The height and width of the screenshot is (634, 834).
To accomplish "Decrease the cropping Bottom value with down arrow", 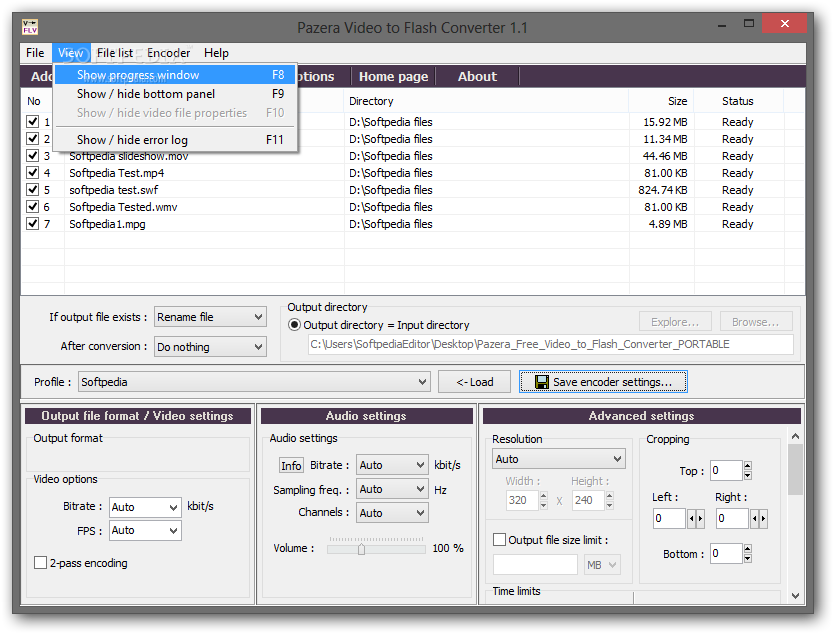I will click(x=748, y=558).
